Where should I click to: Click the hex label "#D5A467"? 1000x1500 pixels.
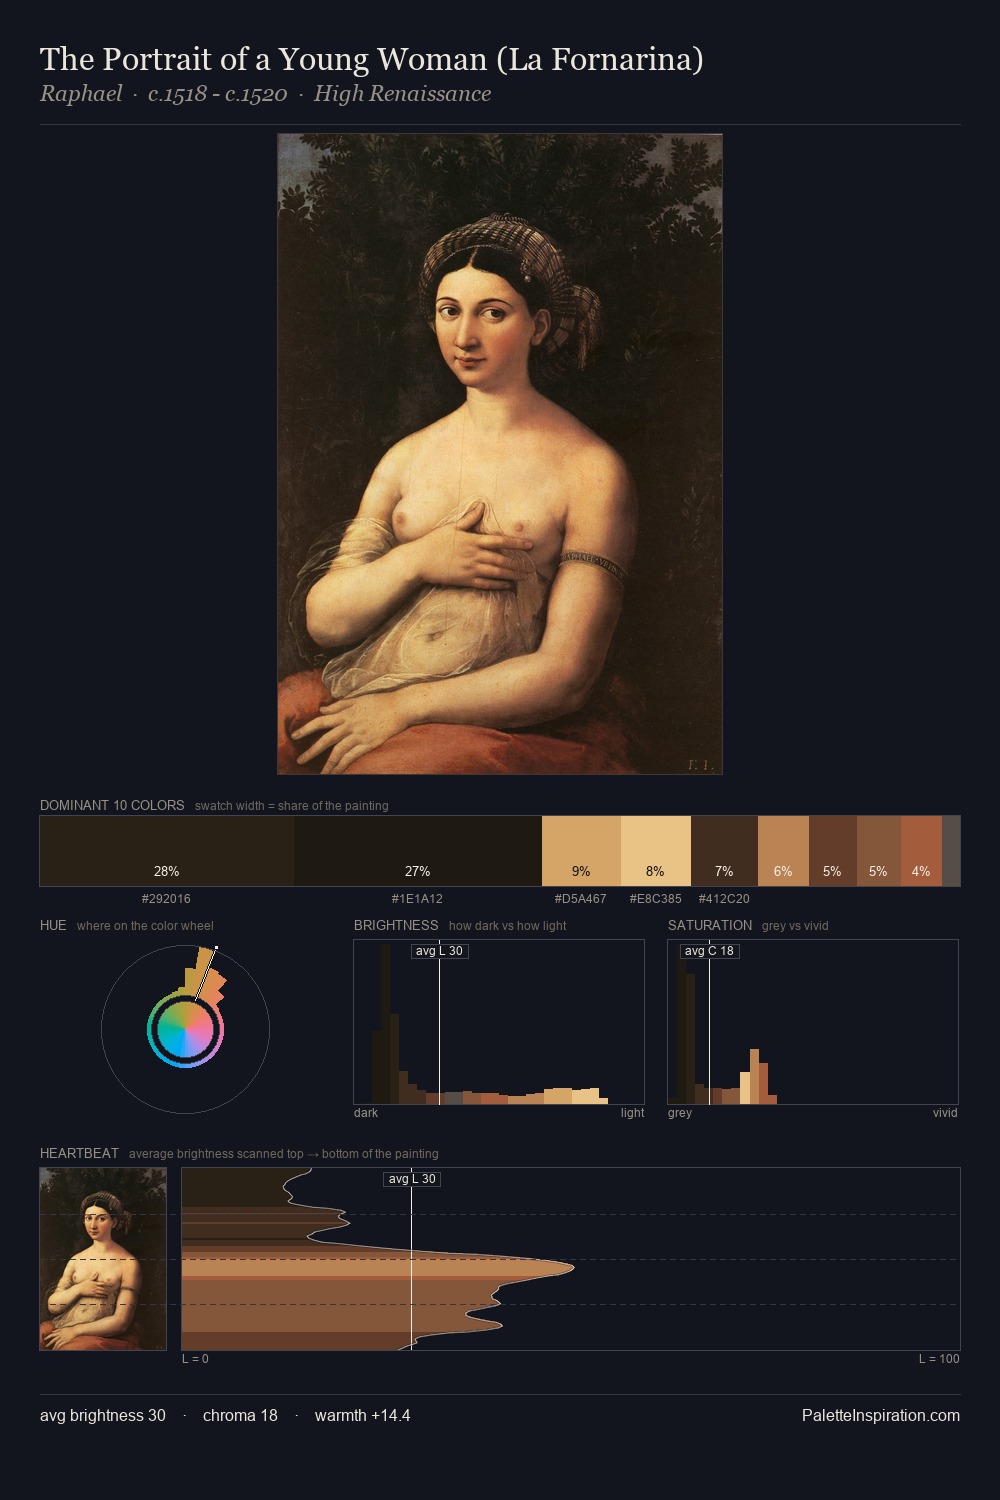pos(581,899)
